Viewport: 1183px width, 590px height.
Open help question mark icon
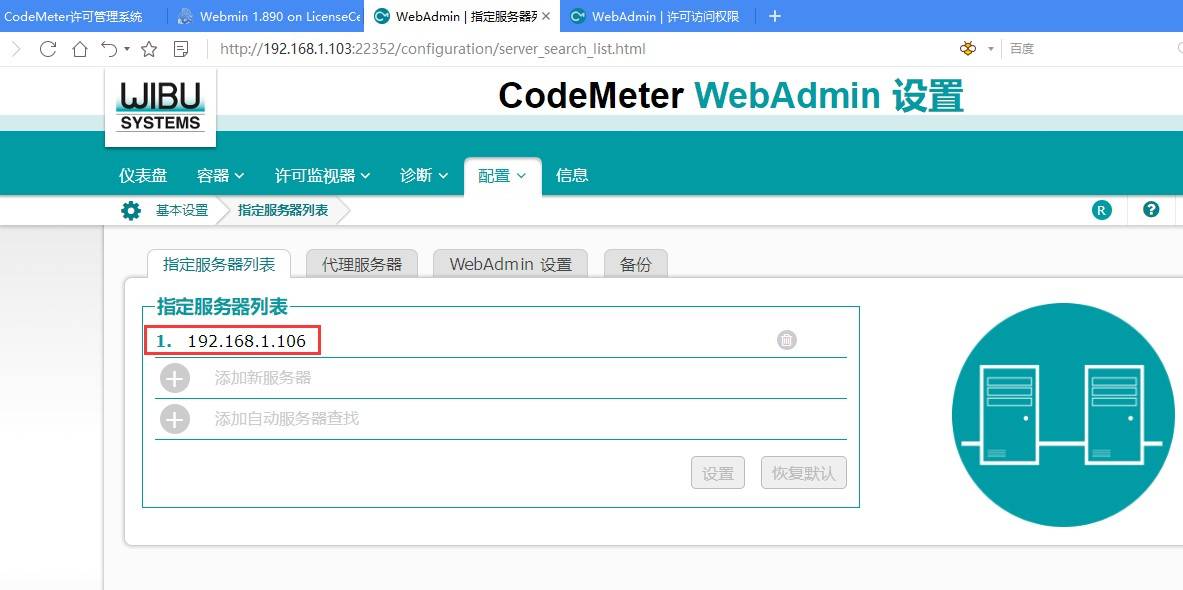tap(1151, 210)
